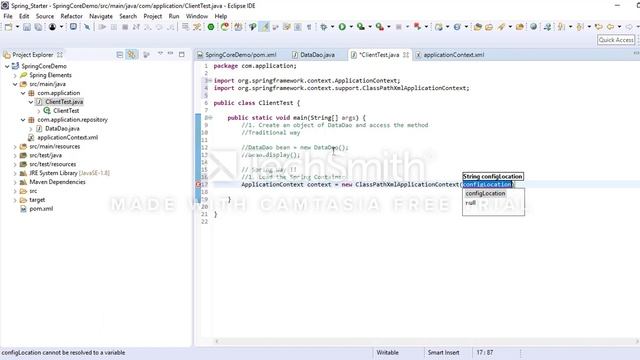Image resolution: width=640 pixels, height=360 pixels.
Task: Click the Run External Tools icon
Action: coord(380,27)
